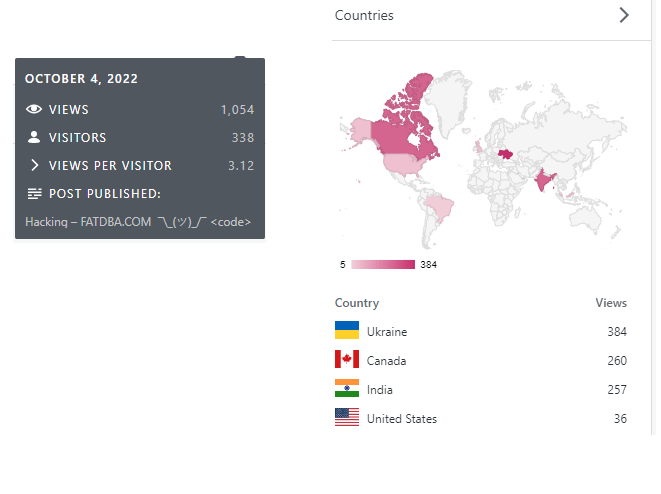Screen dimensions: 661x494
Task: Click the person icon beside Visitors
Action: pyautogui.click(x=34, y=138)
